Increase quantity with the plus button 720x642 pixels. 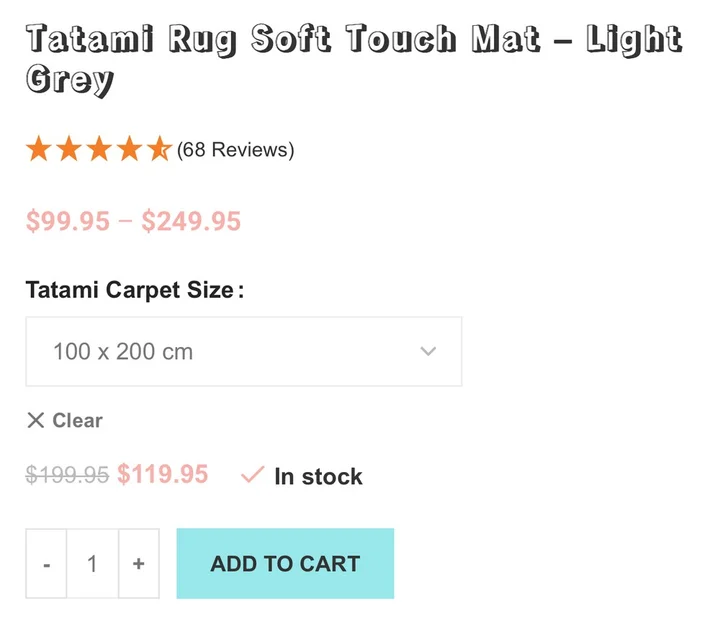[139, 564]
